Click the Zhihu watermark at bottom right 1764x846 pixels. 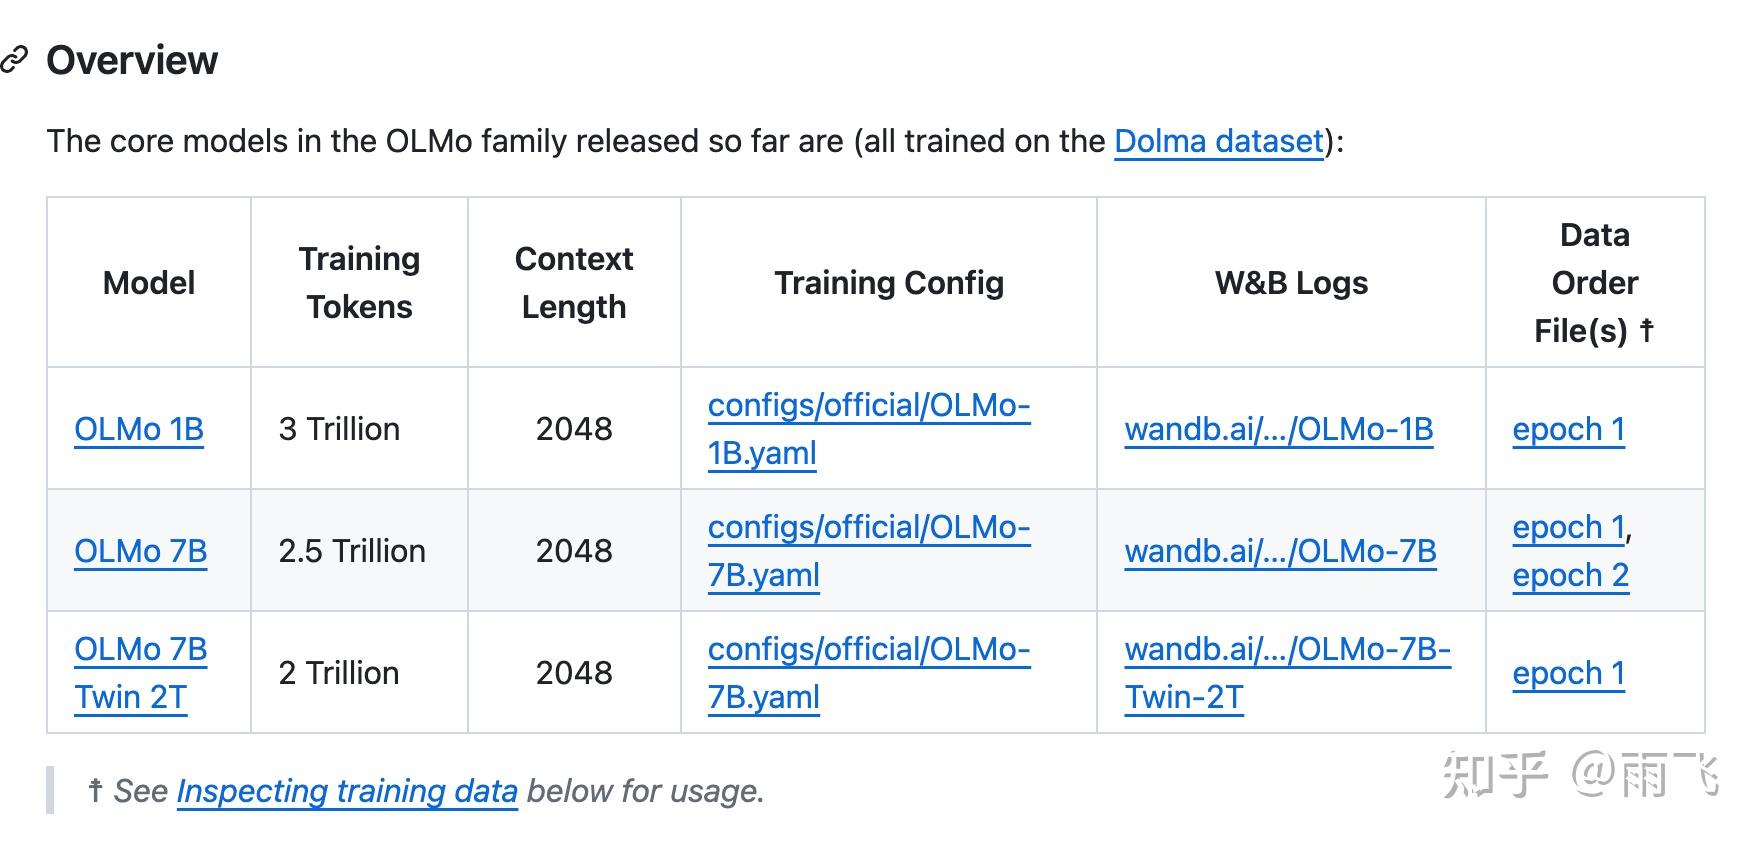[x=1580, y=775]
